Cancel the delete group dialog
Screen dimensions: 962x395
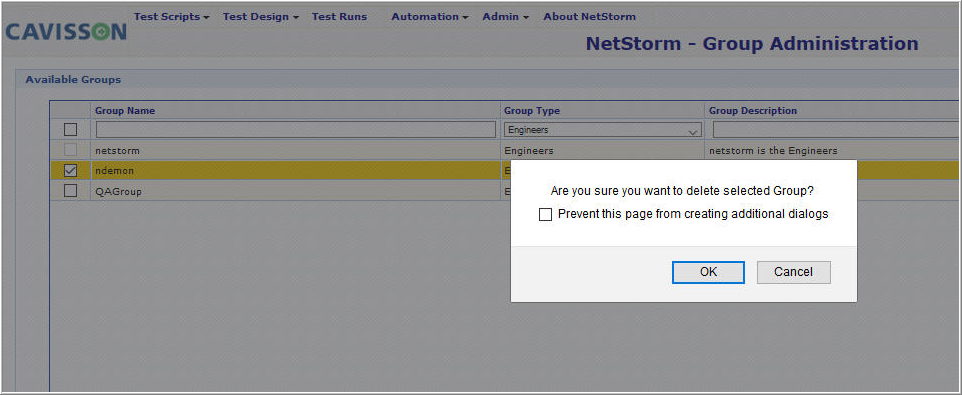[793, 272]
